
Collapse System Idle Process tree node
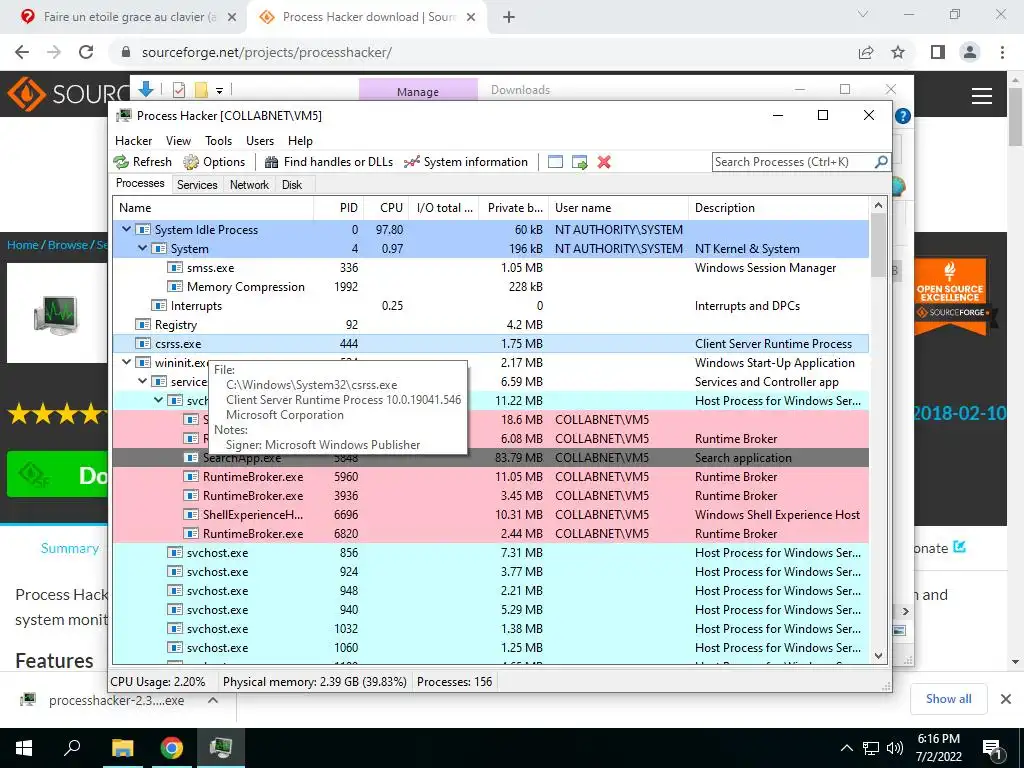pyautogui.click(x=127, y=229)
